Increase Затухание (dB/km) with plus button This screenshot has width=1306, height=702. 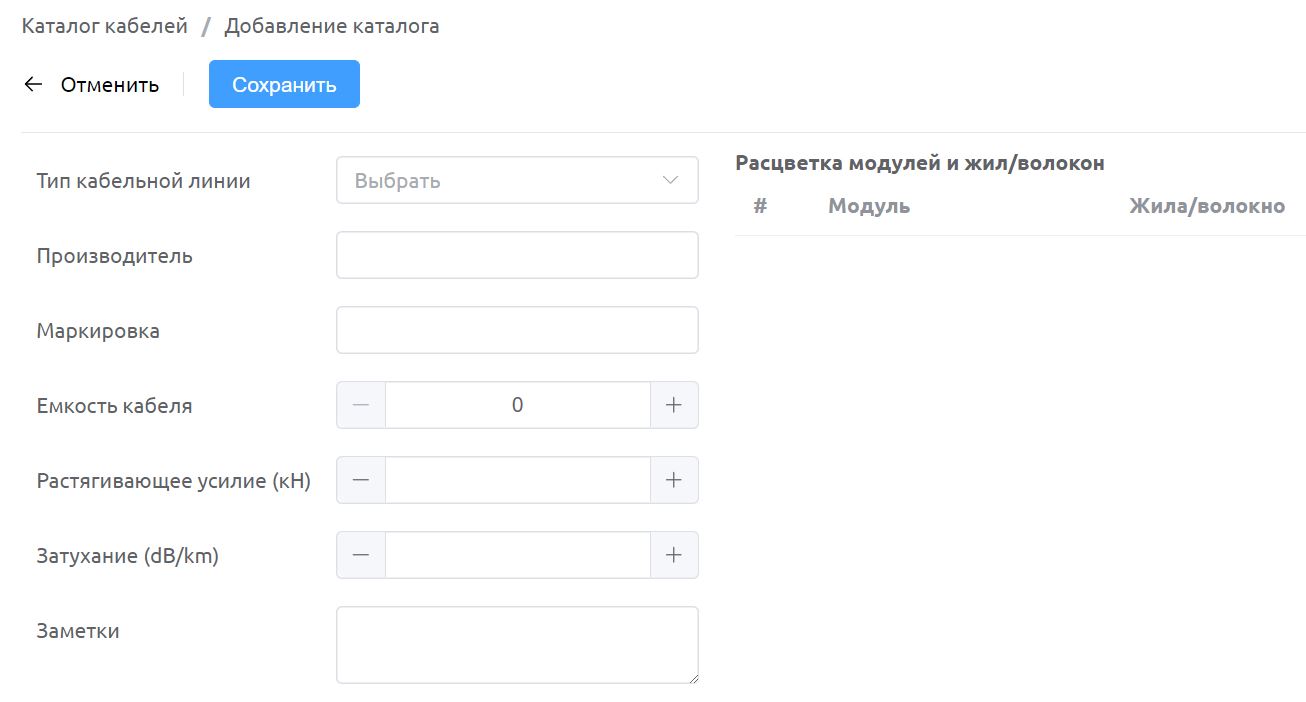[x=674, y=555]
